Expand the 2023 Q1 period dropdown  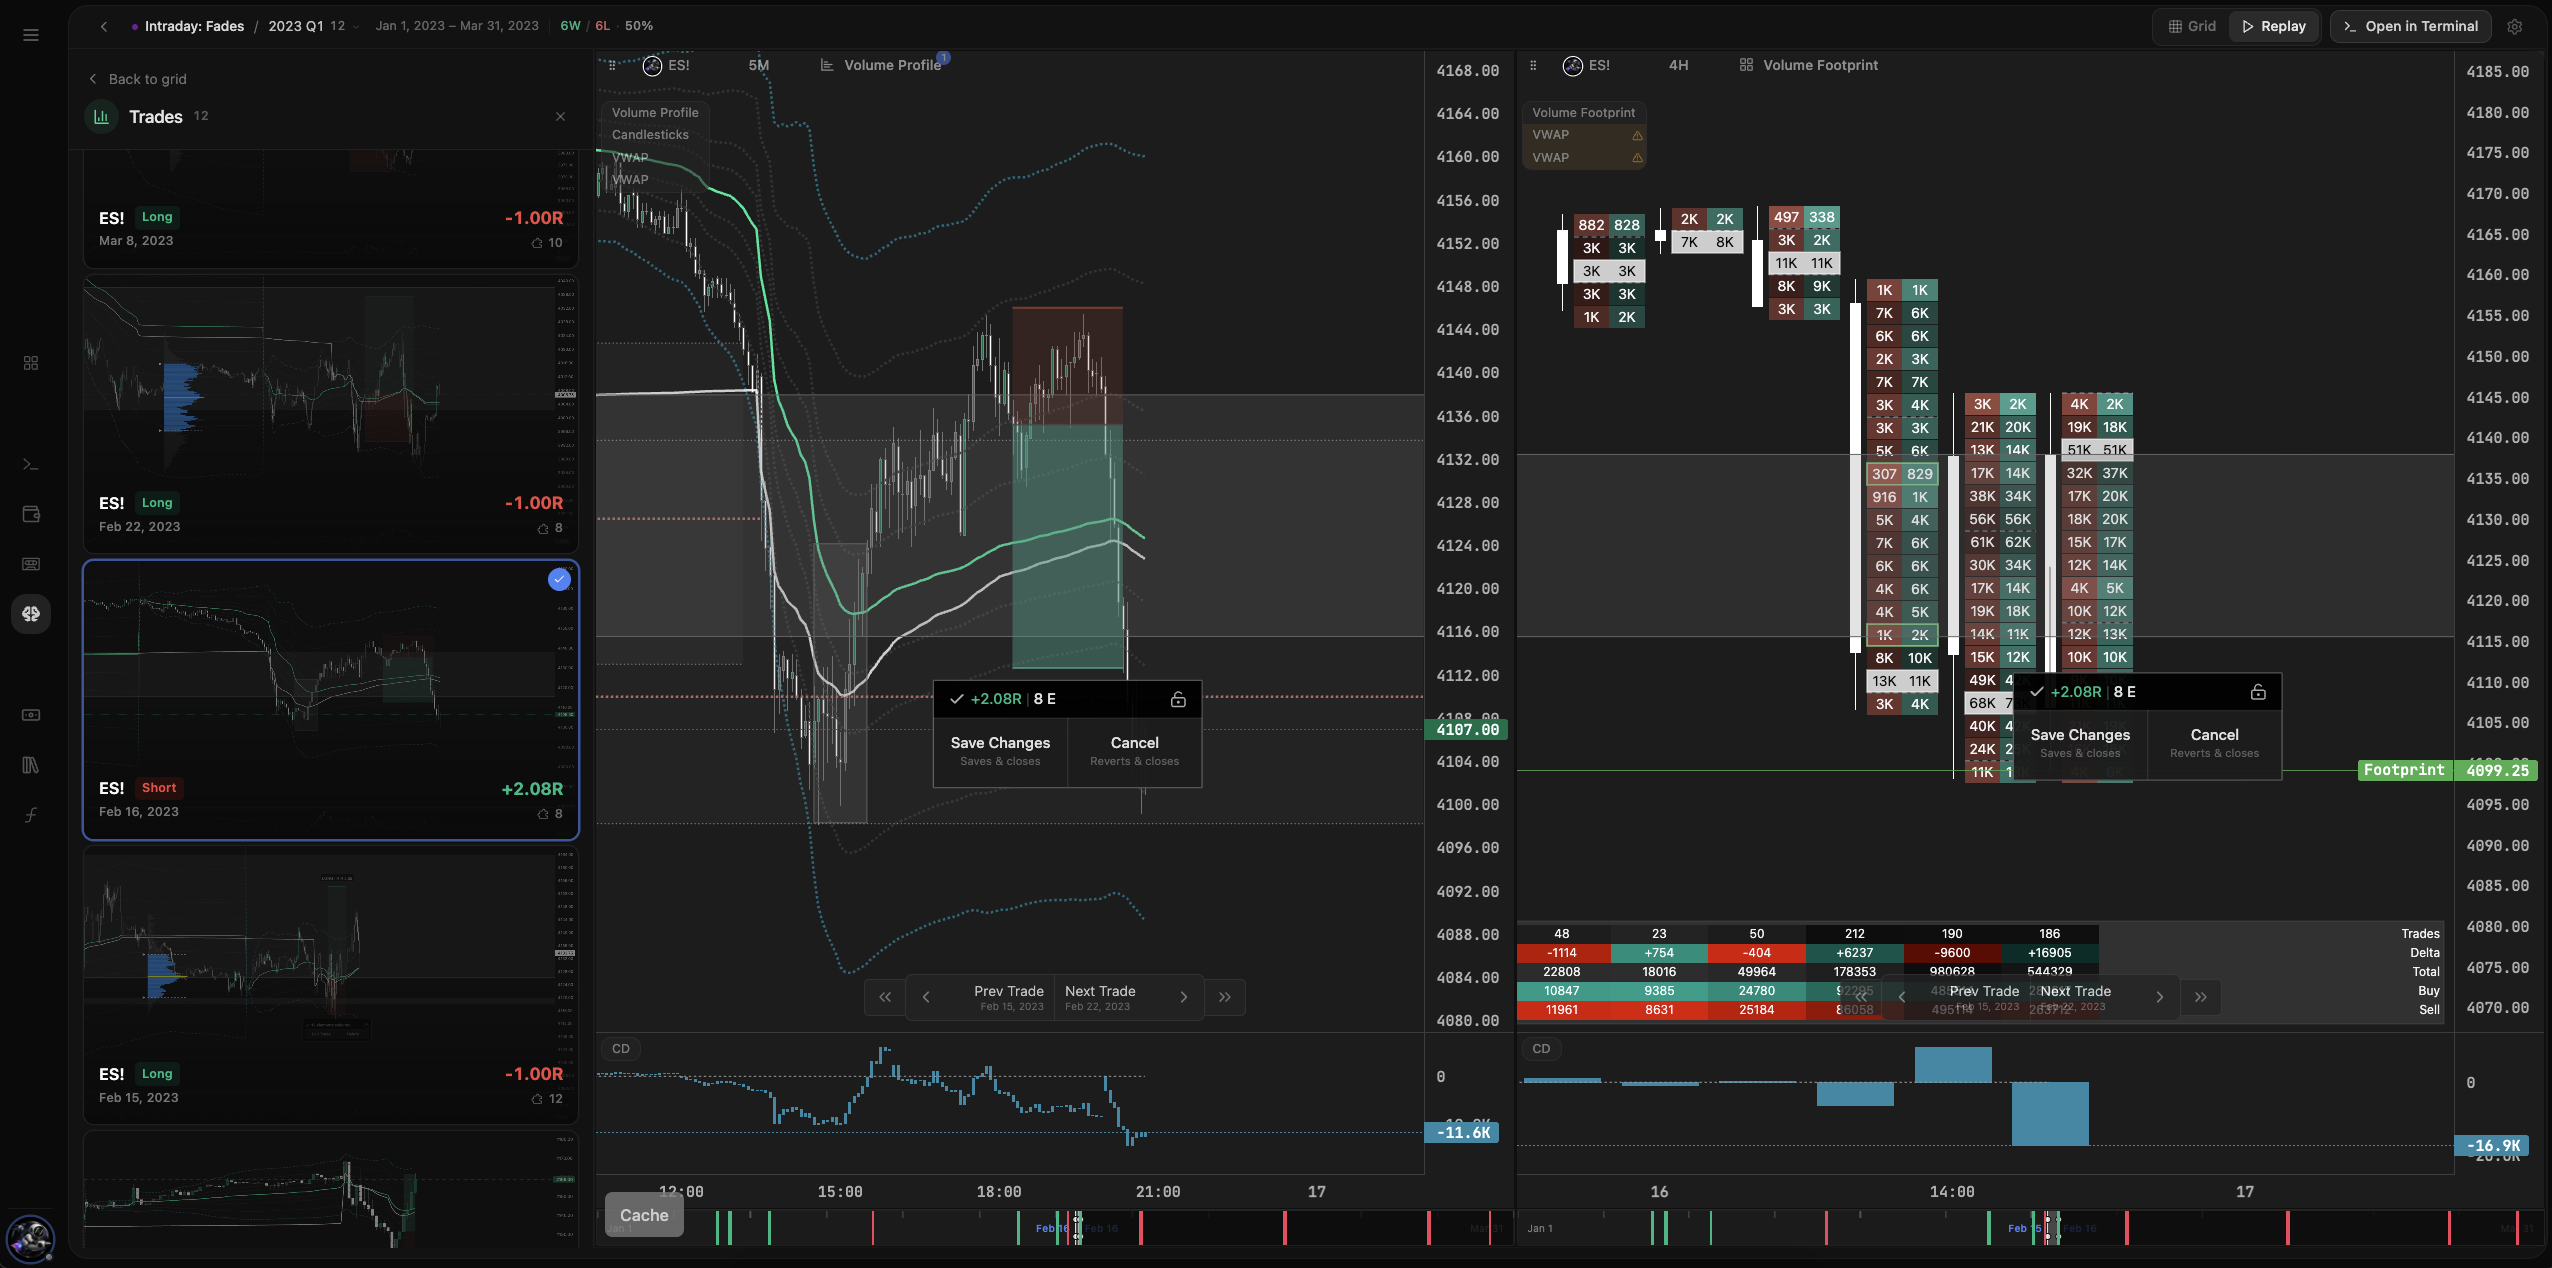(x=312, y=26)
